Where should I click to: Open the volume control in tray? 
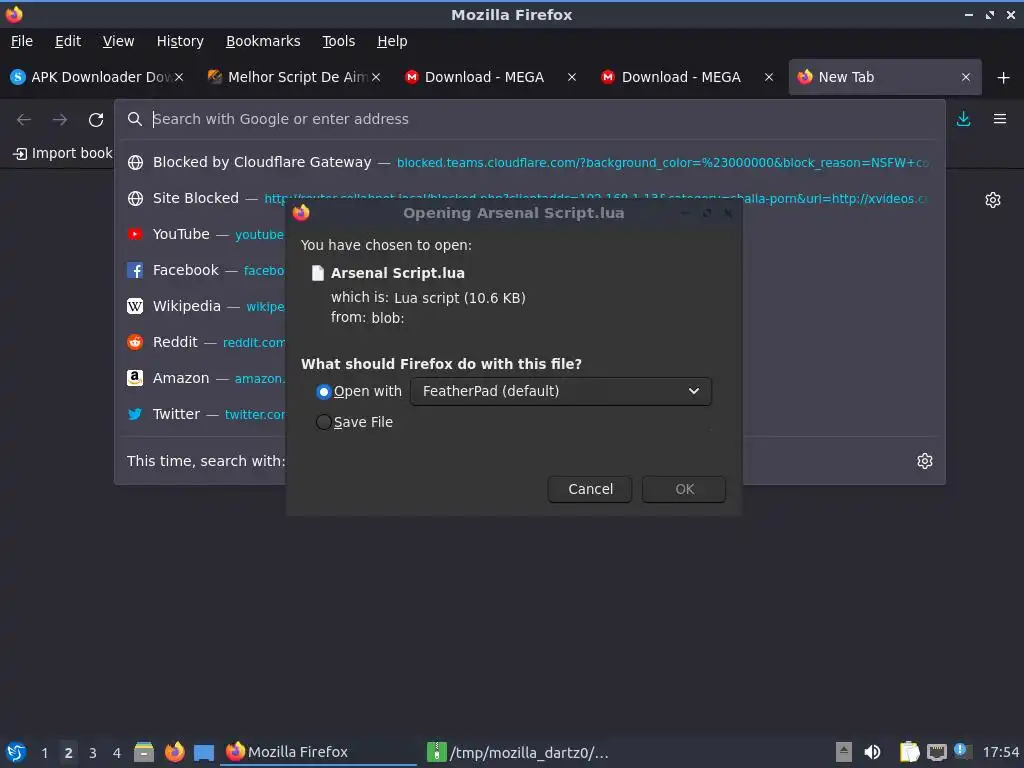[x=872, y=752]
